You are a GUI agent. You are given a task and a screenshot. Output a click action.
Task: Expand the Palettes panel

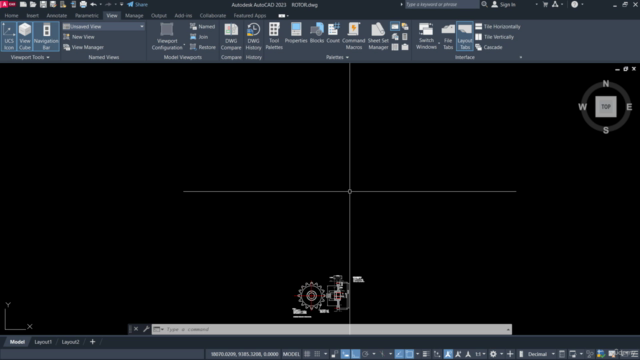pyautogui.click(x=337, y=58)
